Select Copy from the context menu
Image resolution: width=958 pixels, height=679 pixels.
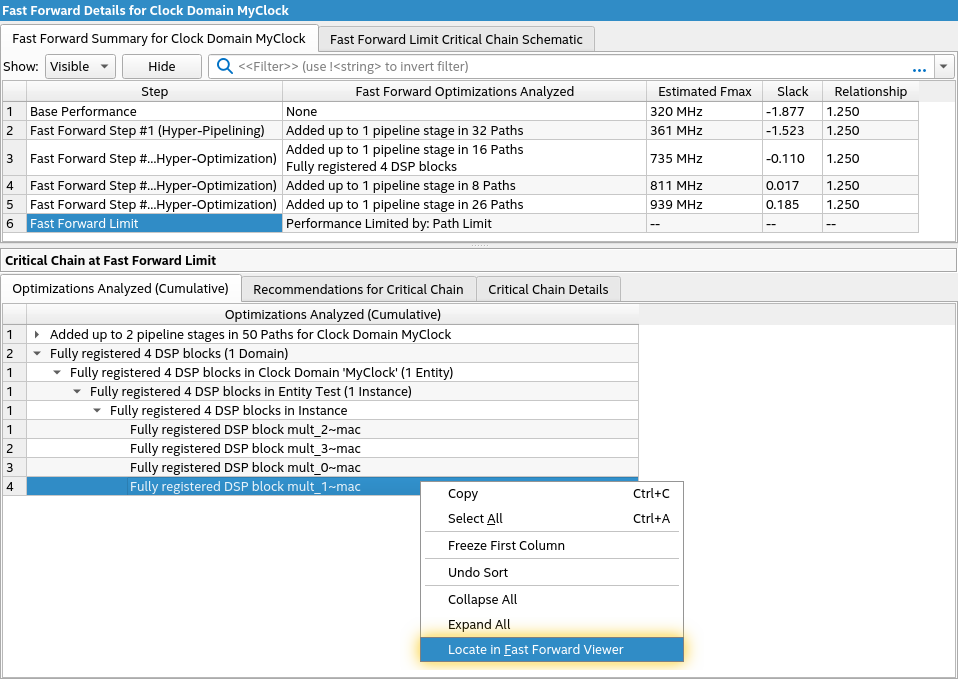coord(463,494)
